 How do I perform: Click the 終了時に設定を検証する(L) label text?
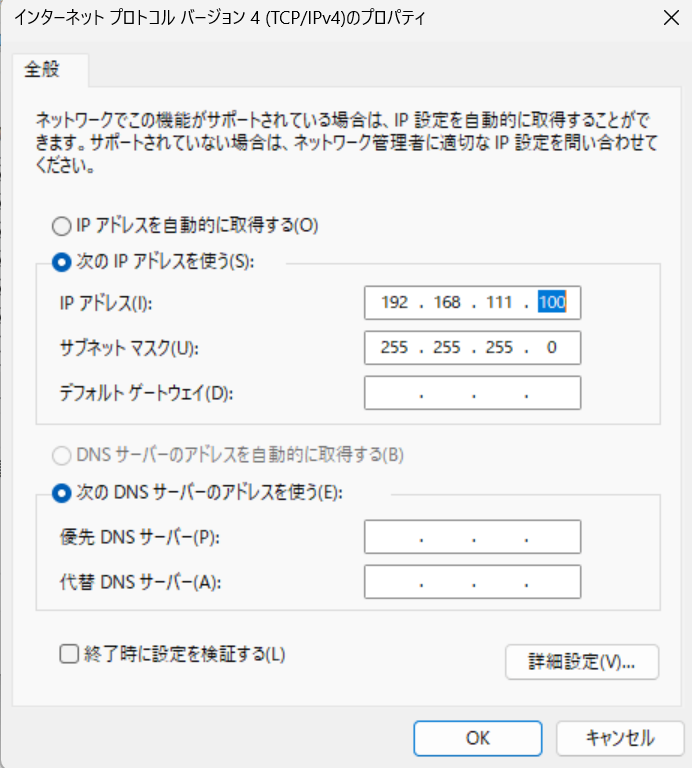[185, 654]
